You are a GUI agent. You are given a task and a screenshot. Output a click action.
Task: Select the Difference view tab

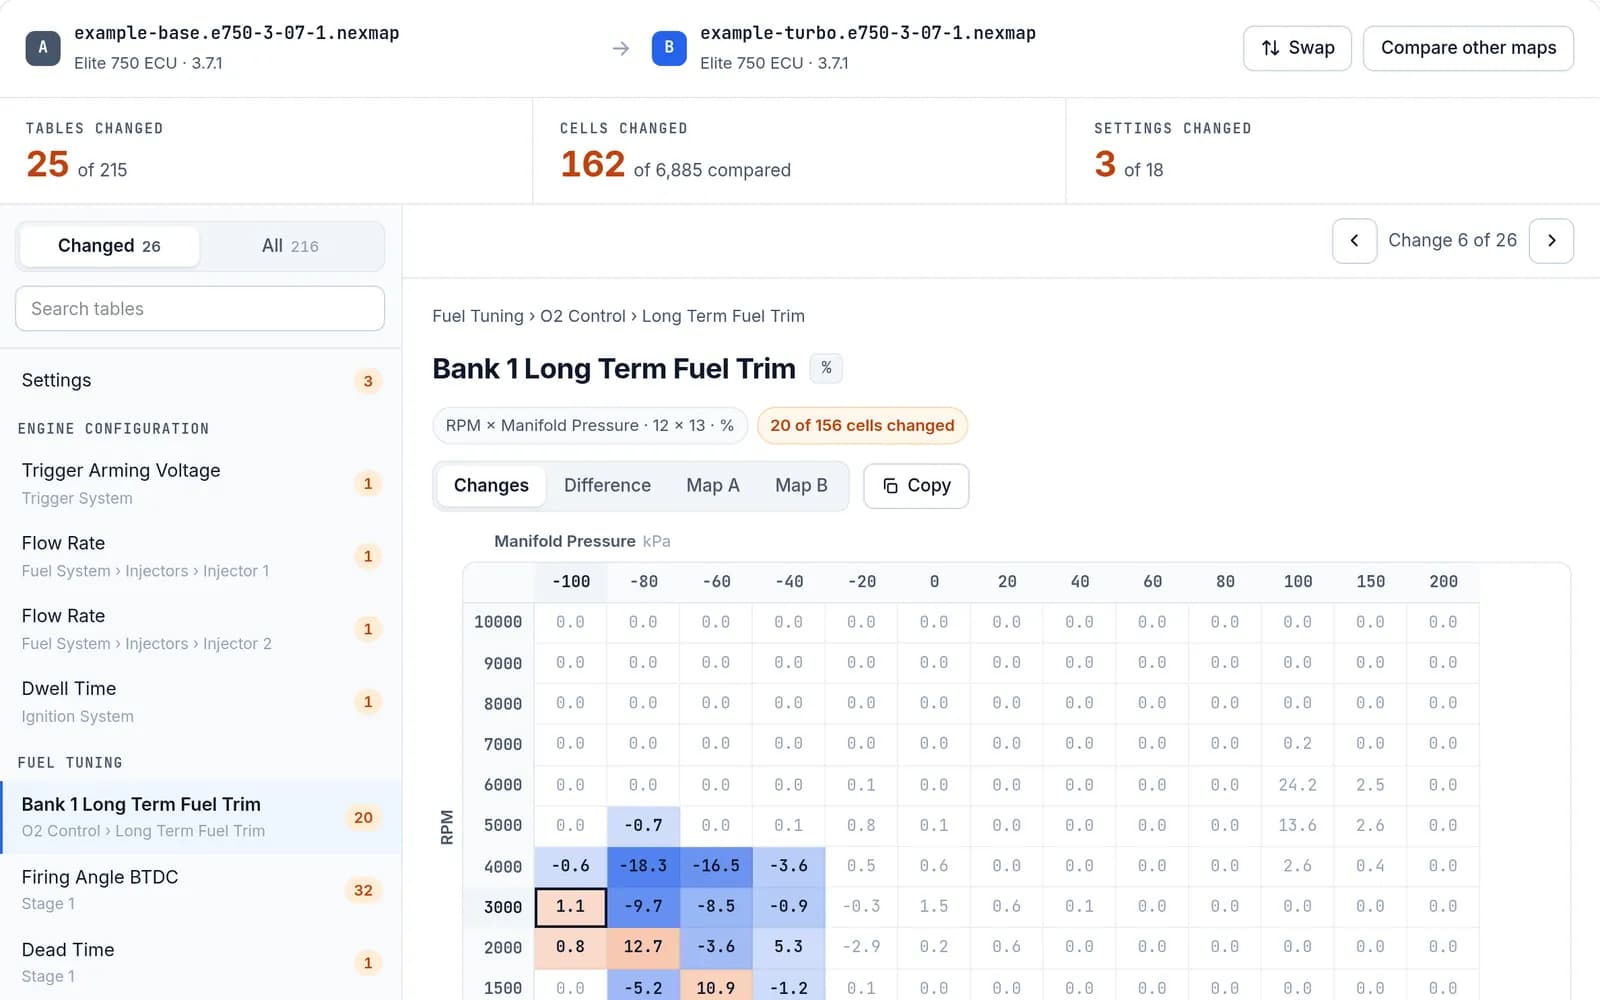pos(607,486)
